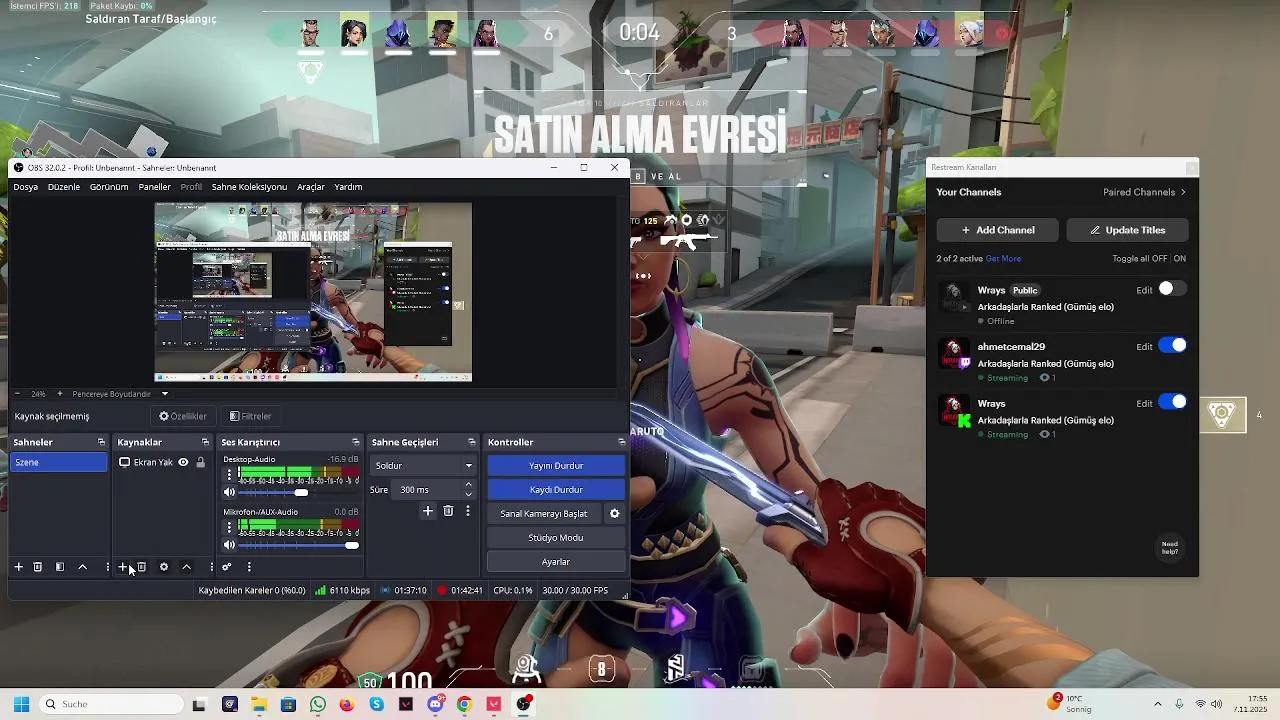
Task: Disable the streaming Wrays Kick channel toggle
Action: 1172,402
